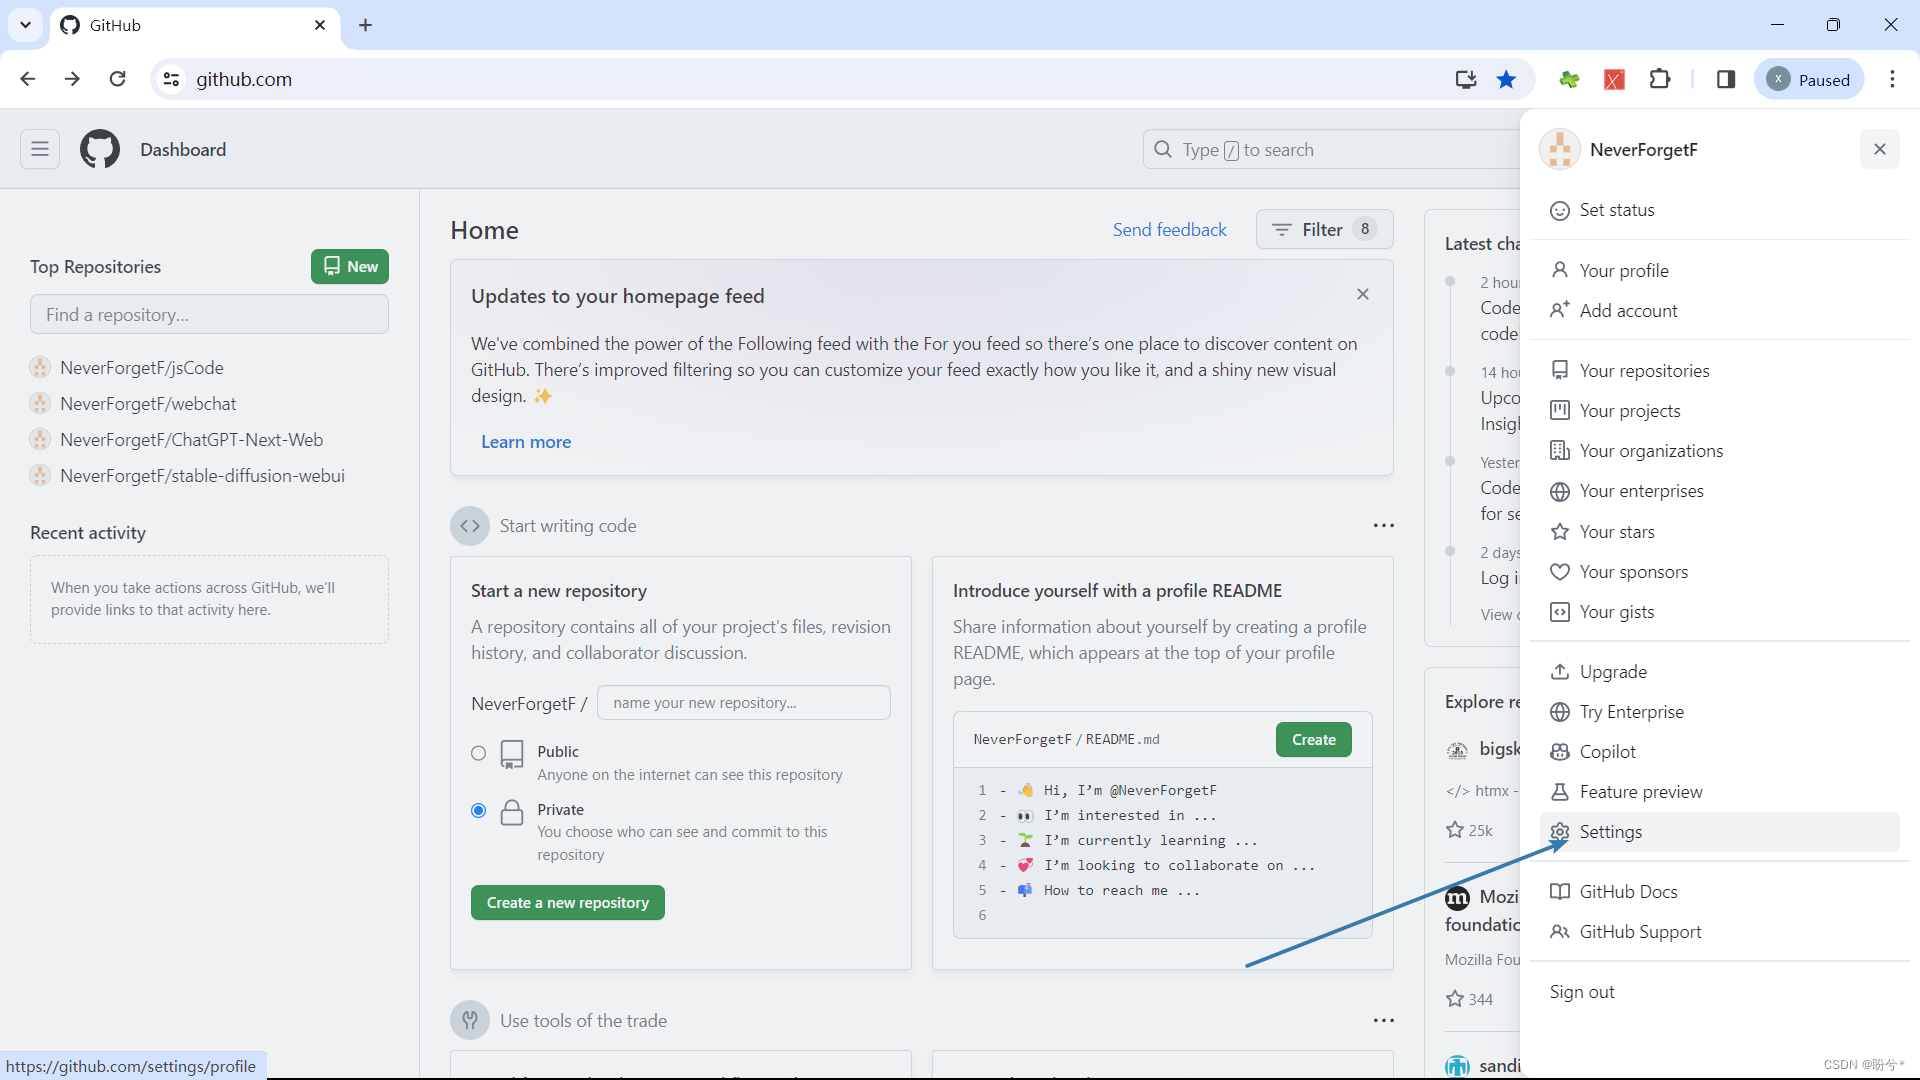Click the heart icon by Your sponsors
Viewport: 1920px width, 1080px height.
(1560, 572)
